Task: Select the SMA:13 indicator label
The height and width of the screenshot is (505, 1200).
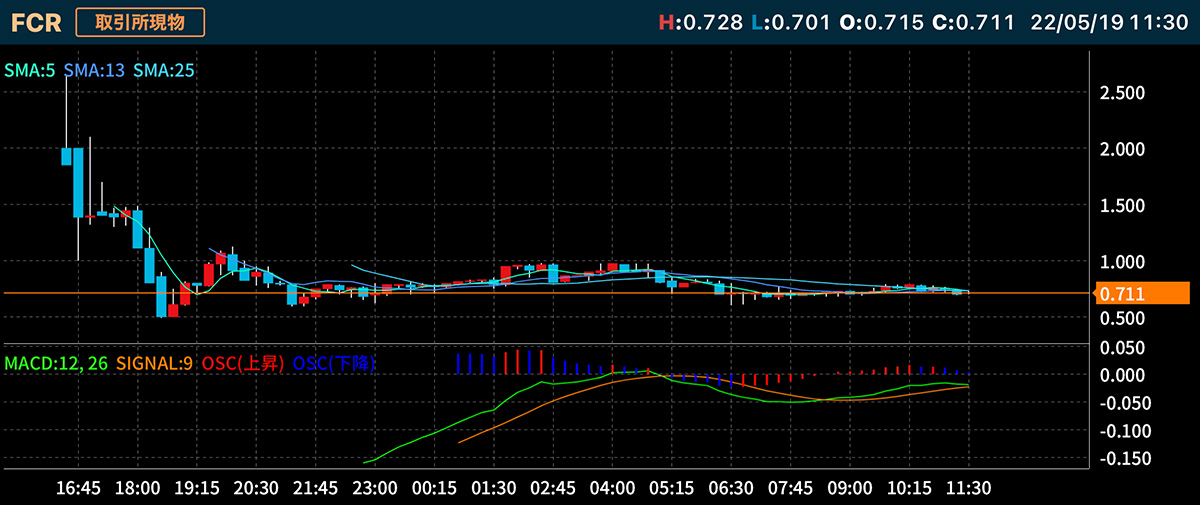Action: click(x=94, y=71)
